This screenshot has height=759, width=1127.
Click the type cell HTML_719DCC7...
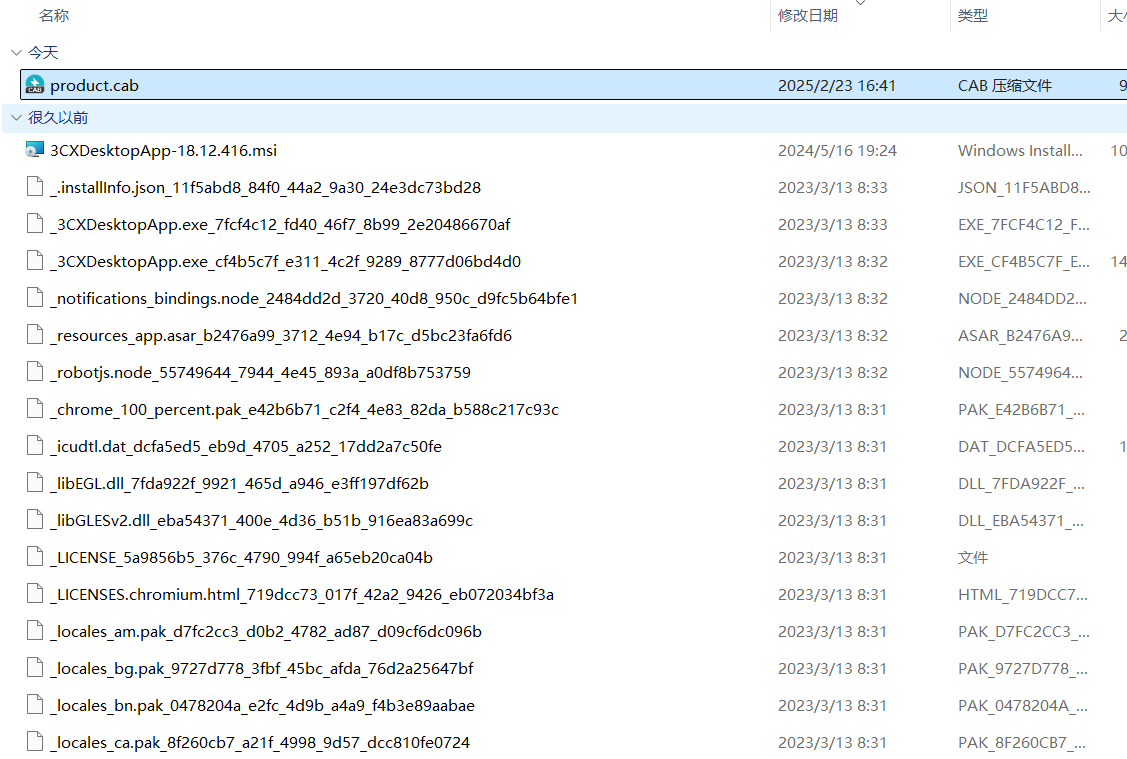click(x=1023, y=594)
